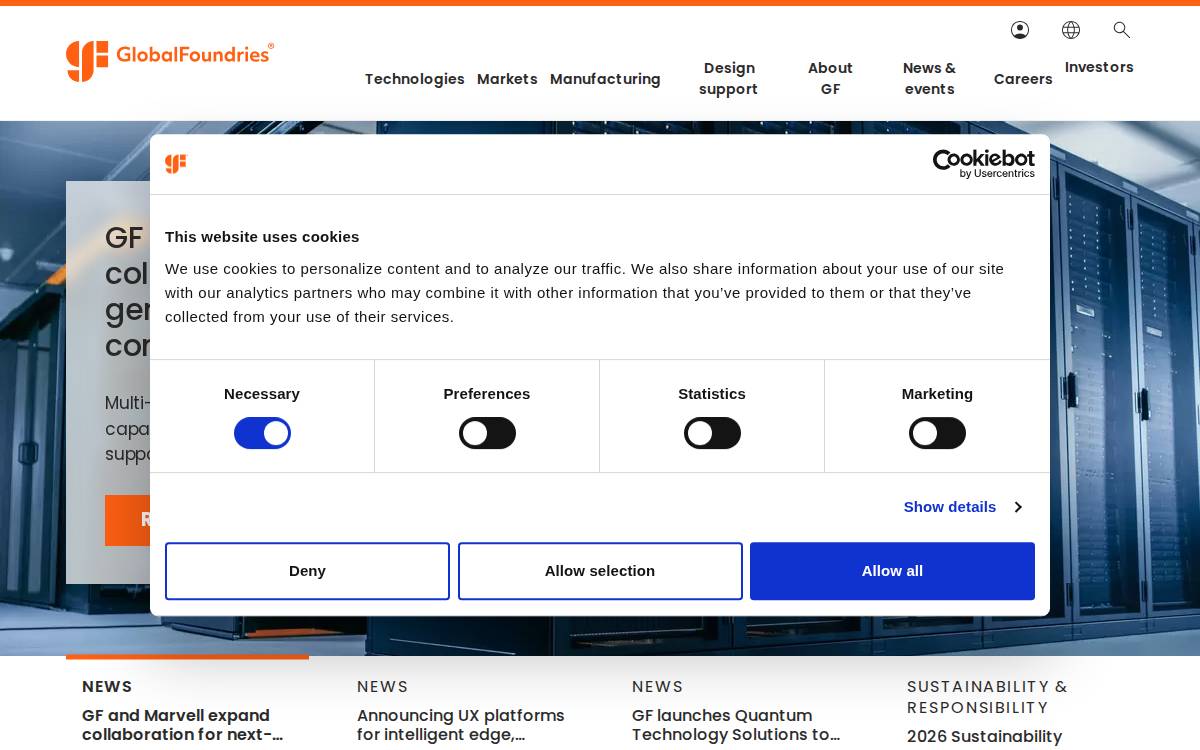Open Announcing UX platforms news item

tap(461, 725)
